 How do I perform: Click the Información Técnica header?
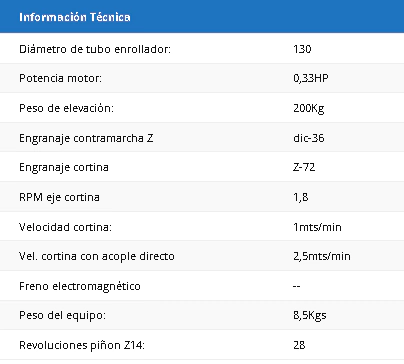(x=75, y=17)
